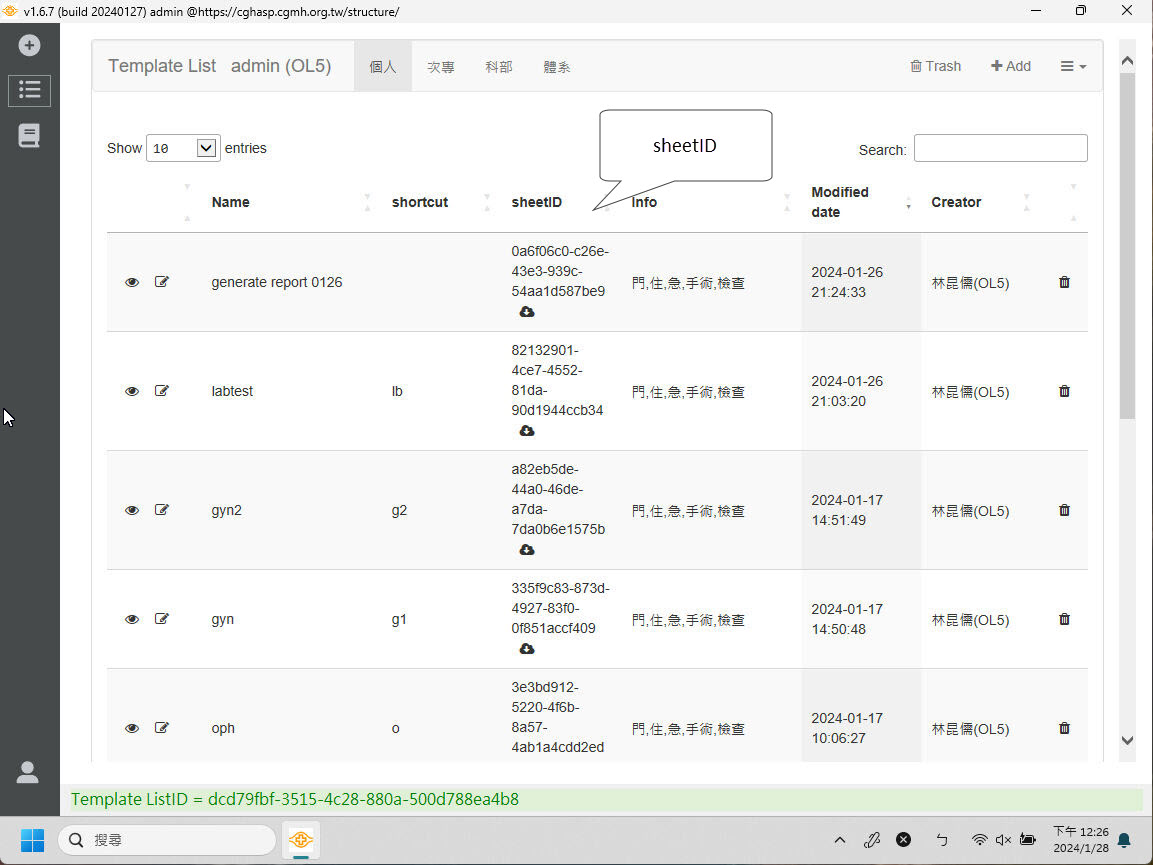Edit the labtest template
This screenshot has height=865, width=1153.
pos(162,391)
